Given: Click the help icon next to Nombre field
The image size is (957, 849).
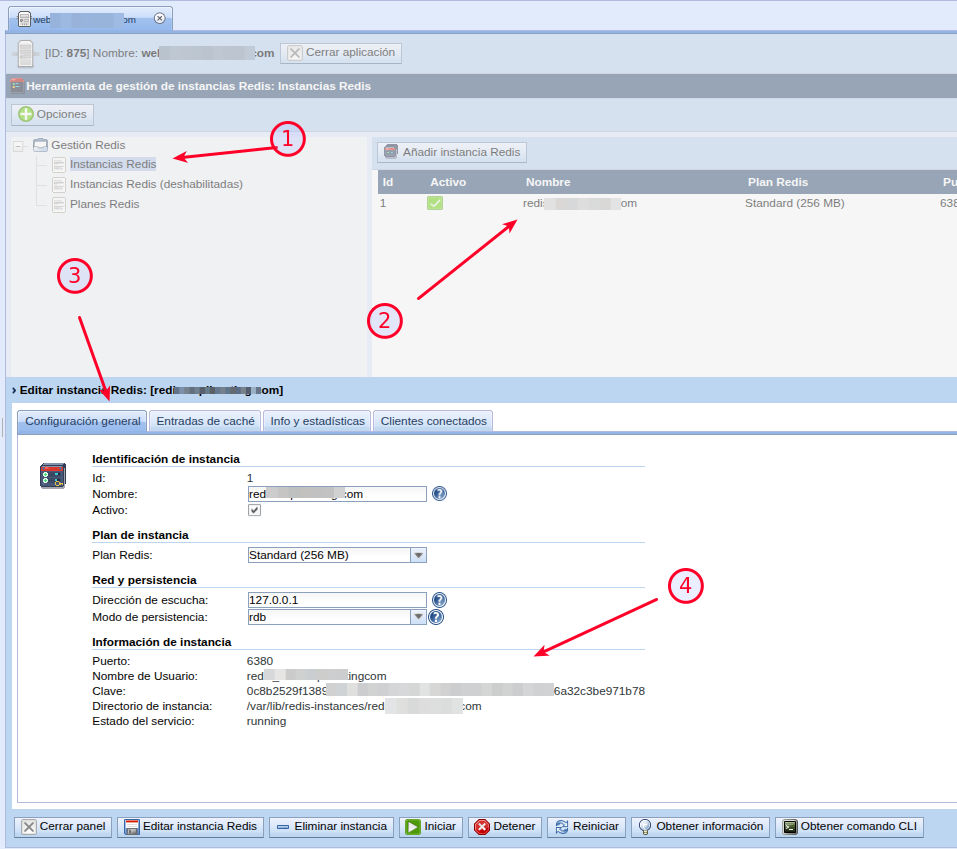Looking at the screenshot, I should [x=439, y=494].
